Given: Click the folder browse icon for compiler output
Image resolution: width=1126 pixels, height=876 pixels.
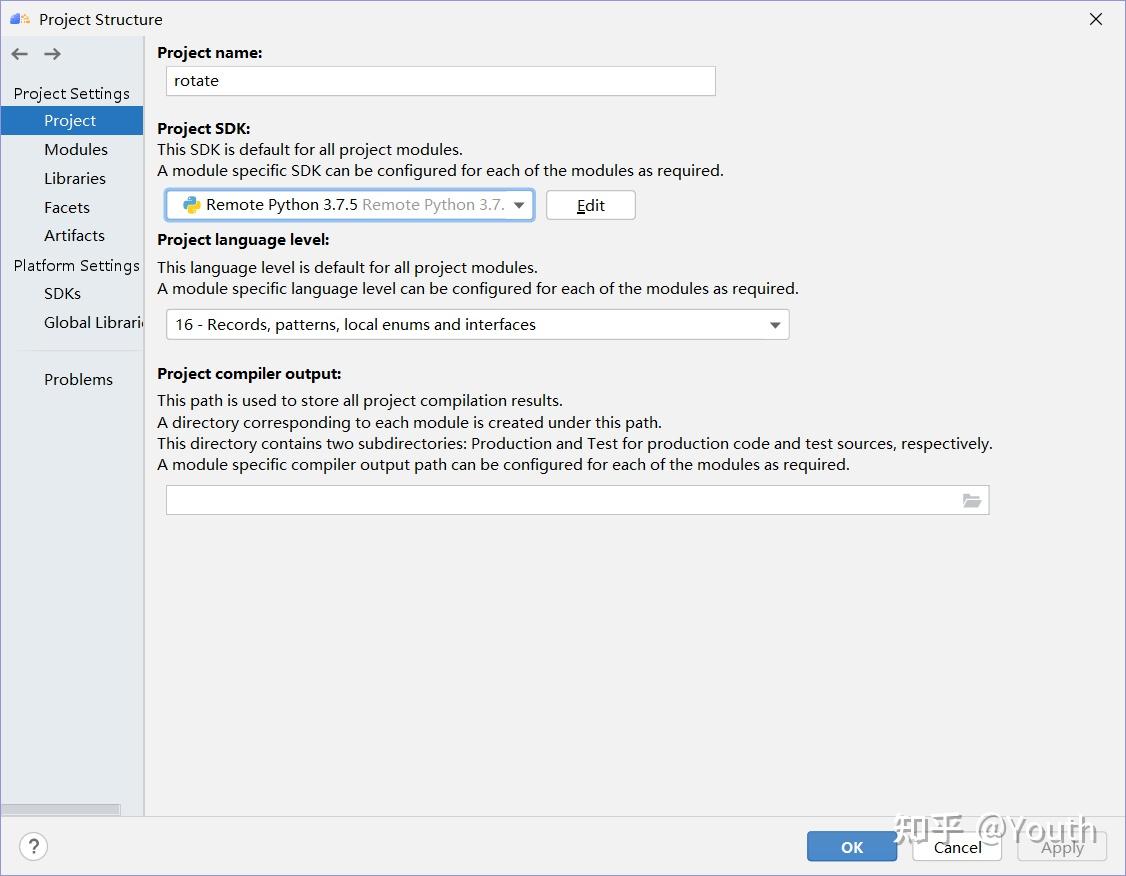Looking at the screenshot, I should [971, 500].
